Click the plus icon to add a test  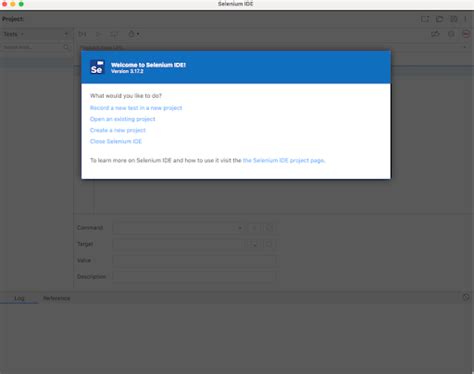pyautogui.click(x=66, y=34)
